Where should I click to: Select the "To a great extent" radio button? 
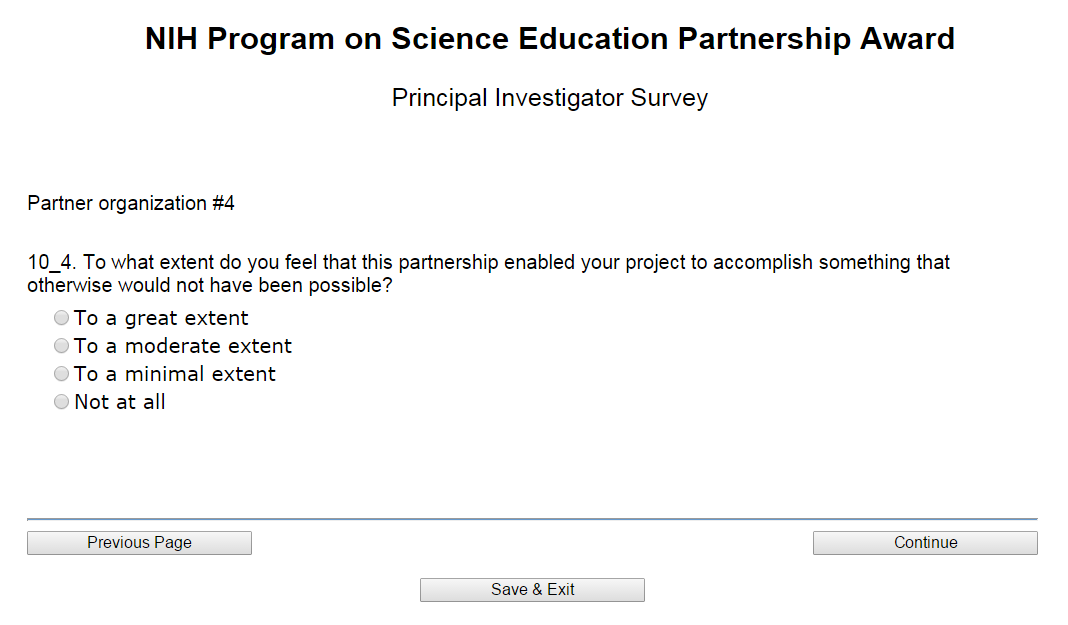(x=62, y=318)
